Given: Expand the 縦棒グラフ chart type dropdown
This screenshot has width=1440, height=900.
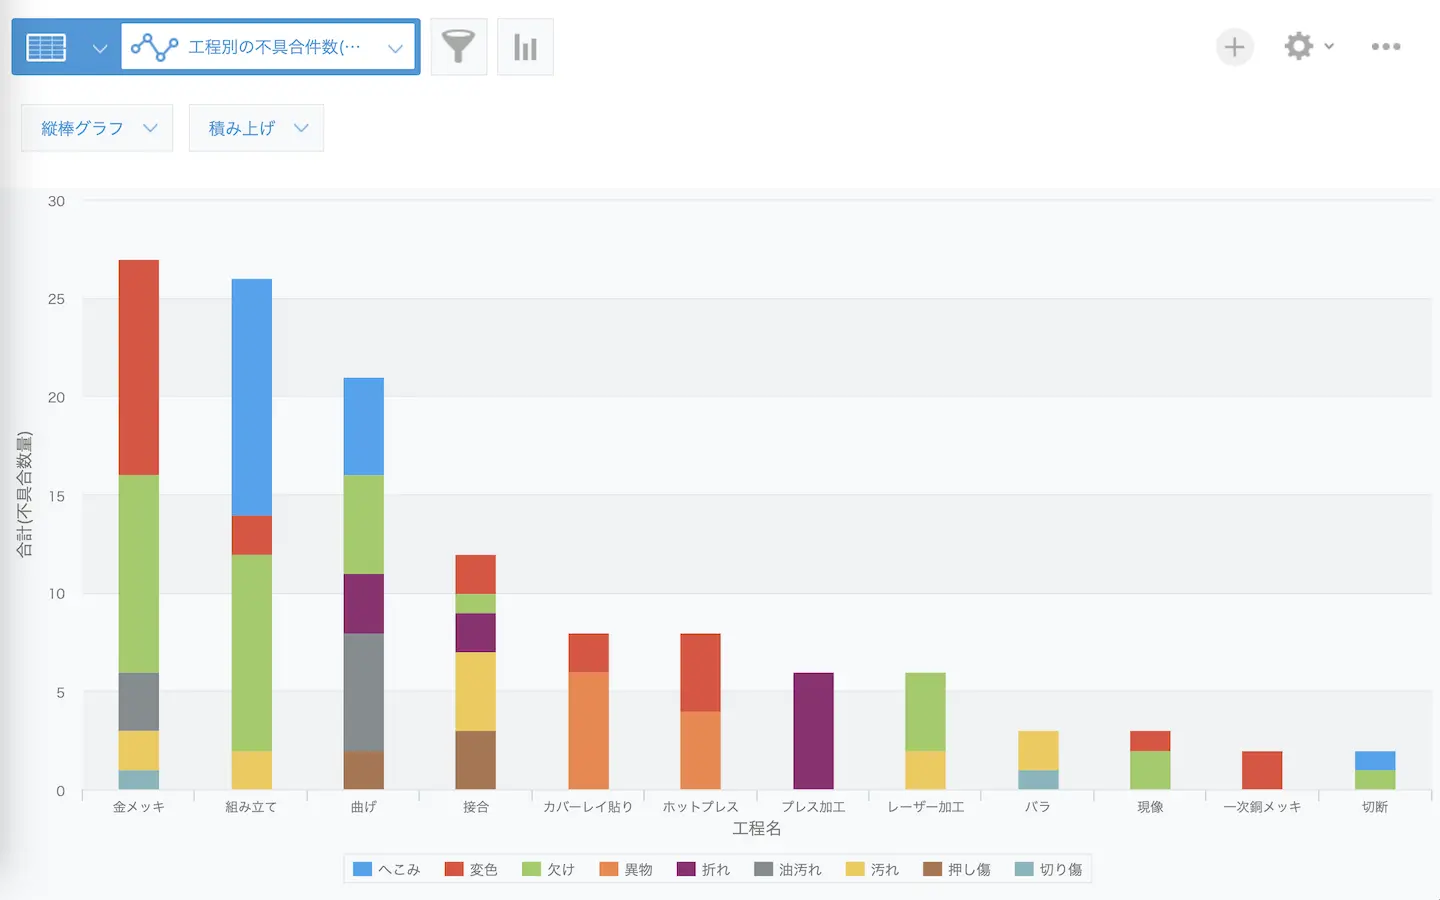Looking at the screenshot, I should click(97, 128).
